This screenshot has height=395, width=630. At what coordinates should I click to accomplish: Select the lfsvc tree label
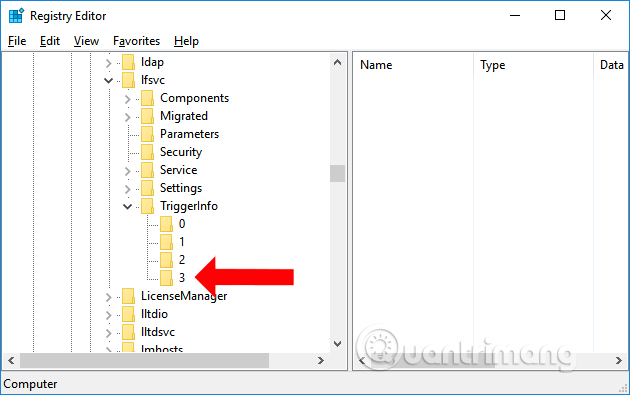coord(153,80)
